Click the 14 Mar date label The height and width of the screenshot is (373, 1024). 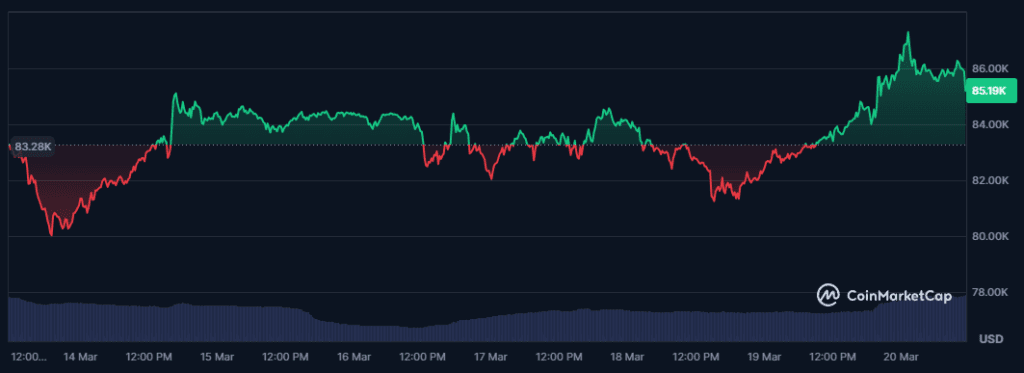[80, 357]
